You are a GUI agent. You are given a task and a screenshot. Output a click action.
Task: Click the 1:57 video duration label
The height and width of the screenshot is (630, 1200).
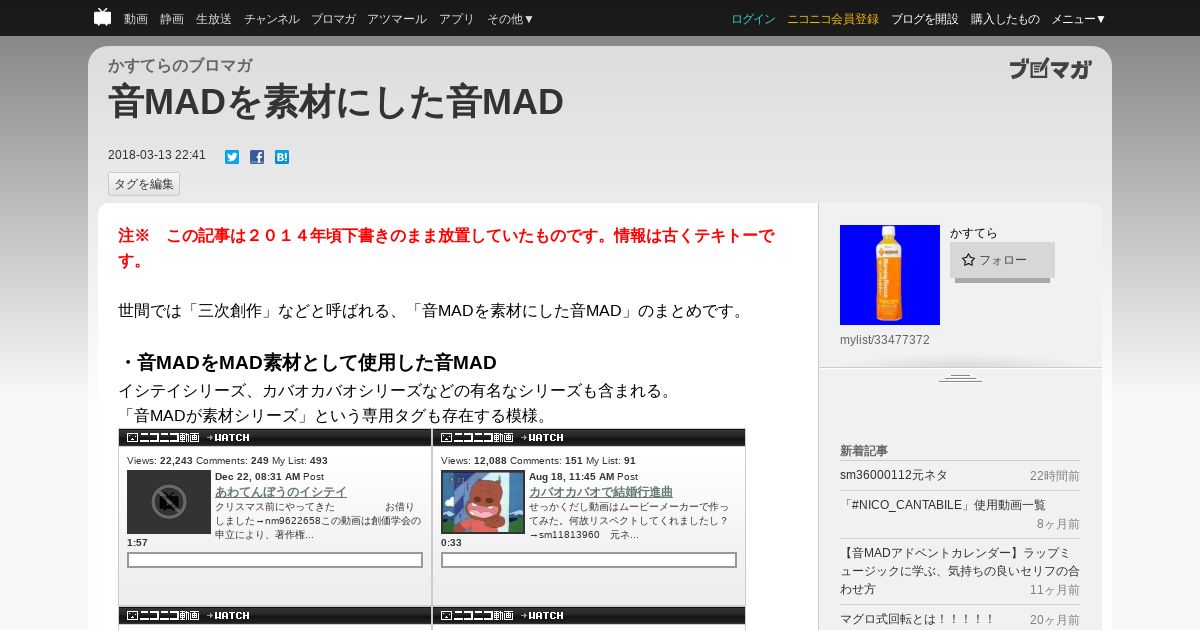[137, 542]
